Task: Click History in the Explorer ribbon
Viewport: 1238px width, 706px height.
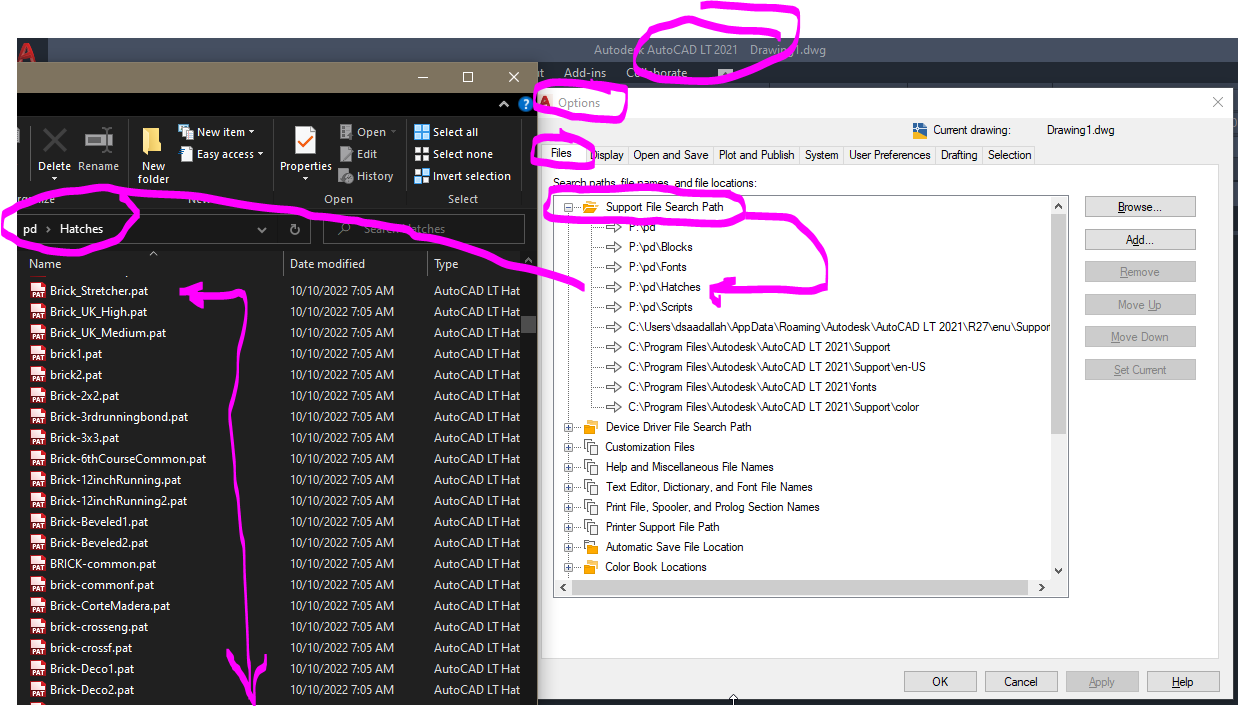Action: tap(366, 176)
